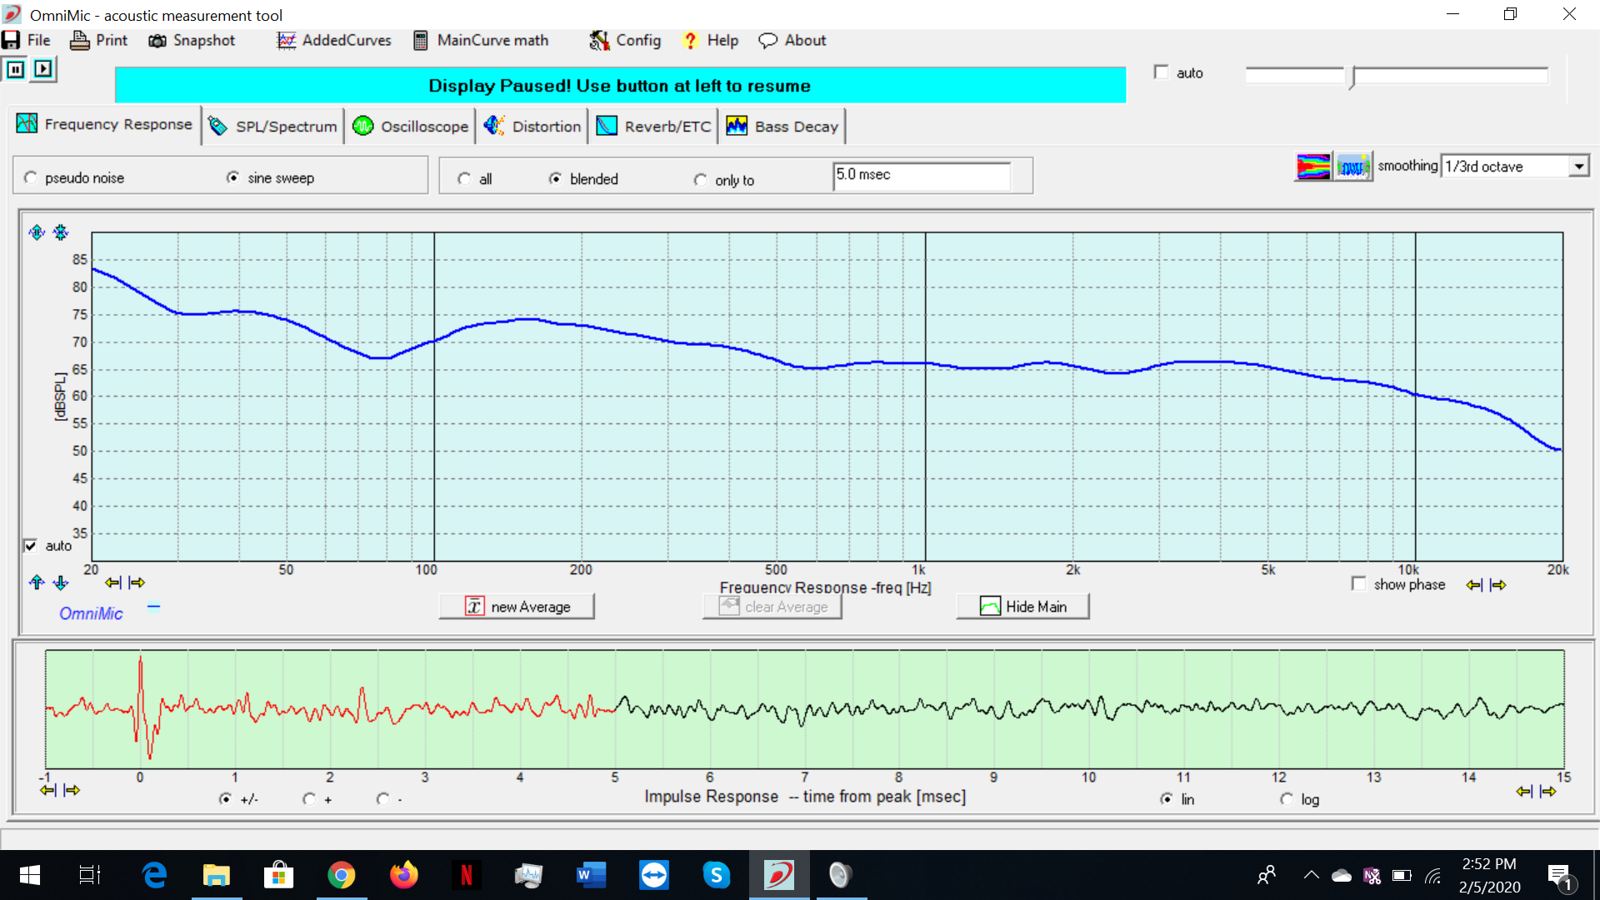Shift graph up with blue up arrow
Image resolution: width=1600 pixels, height=900 pixels.
coord(37,582)
